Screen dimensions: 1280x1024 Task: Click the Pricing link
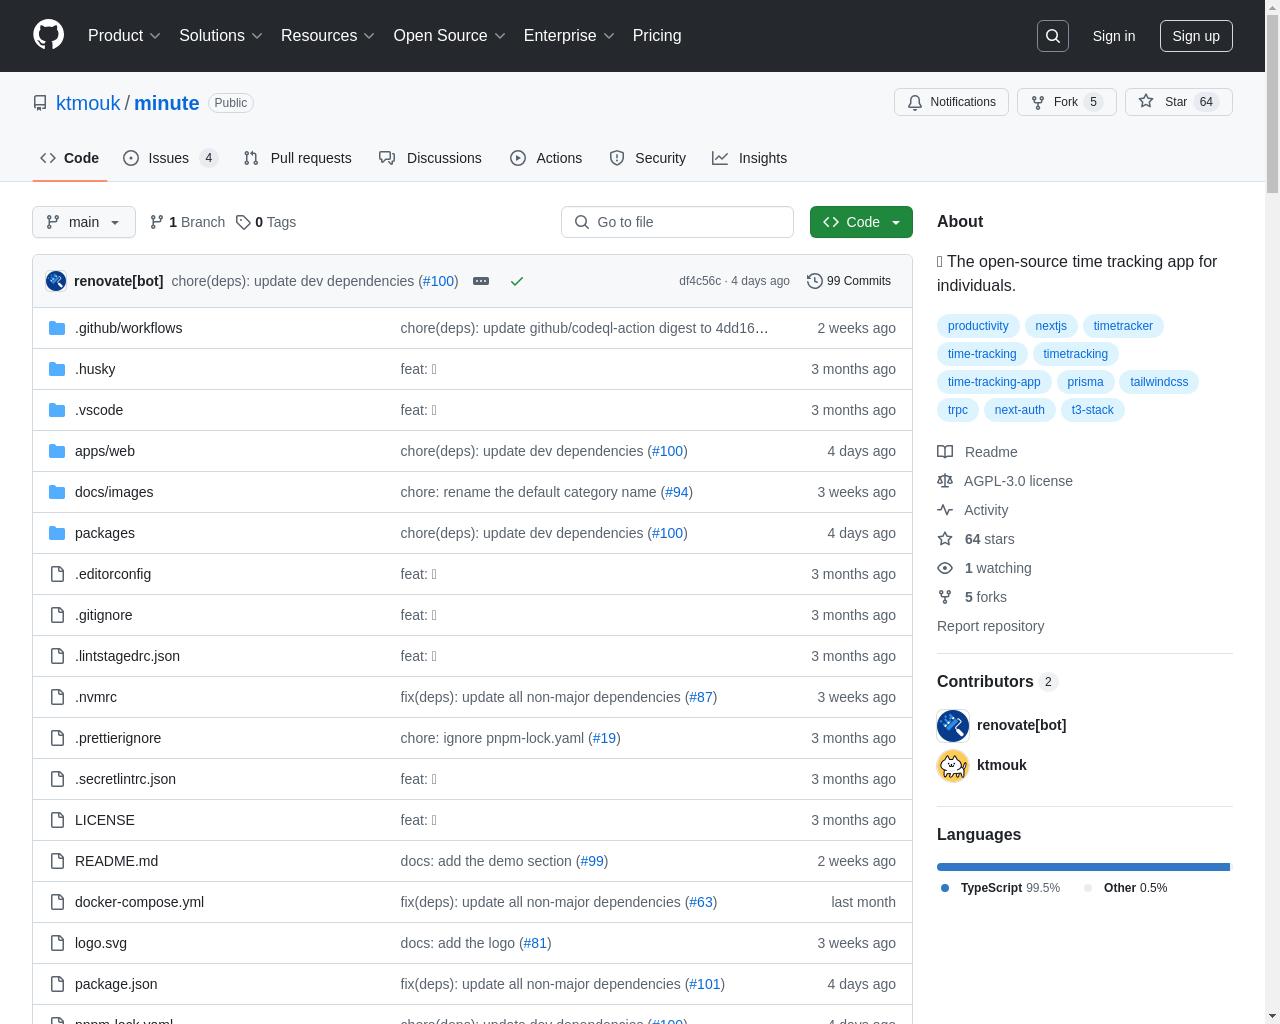[x=657, y=36]
